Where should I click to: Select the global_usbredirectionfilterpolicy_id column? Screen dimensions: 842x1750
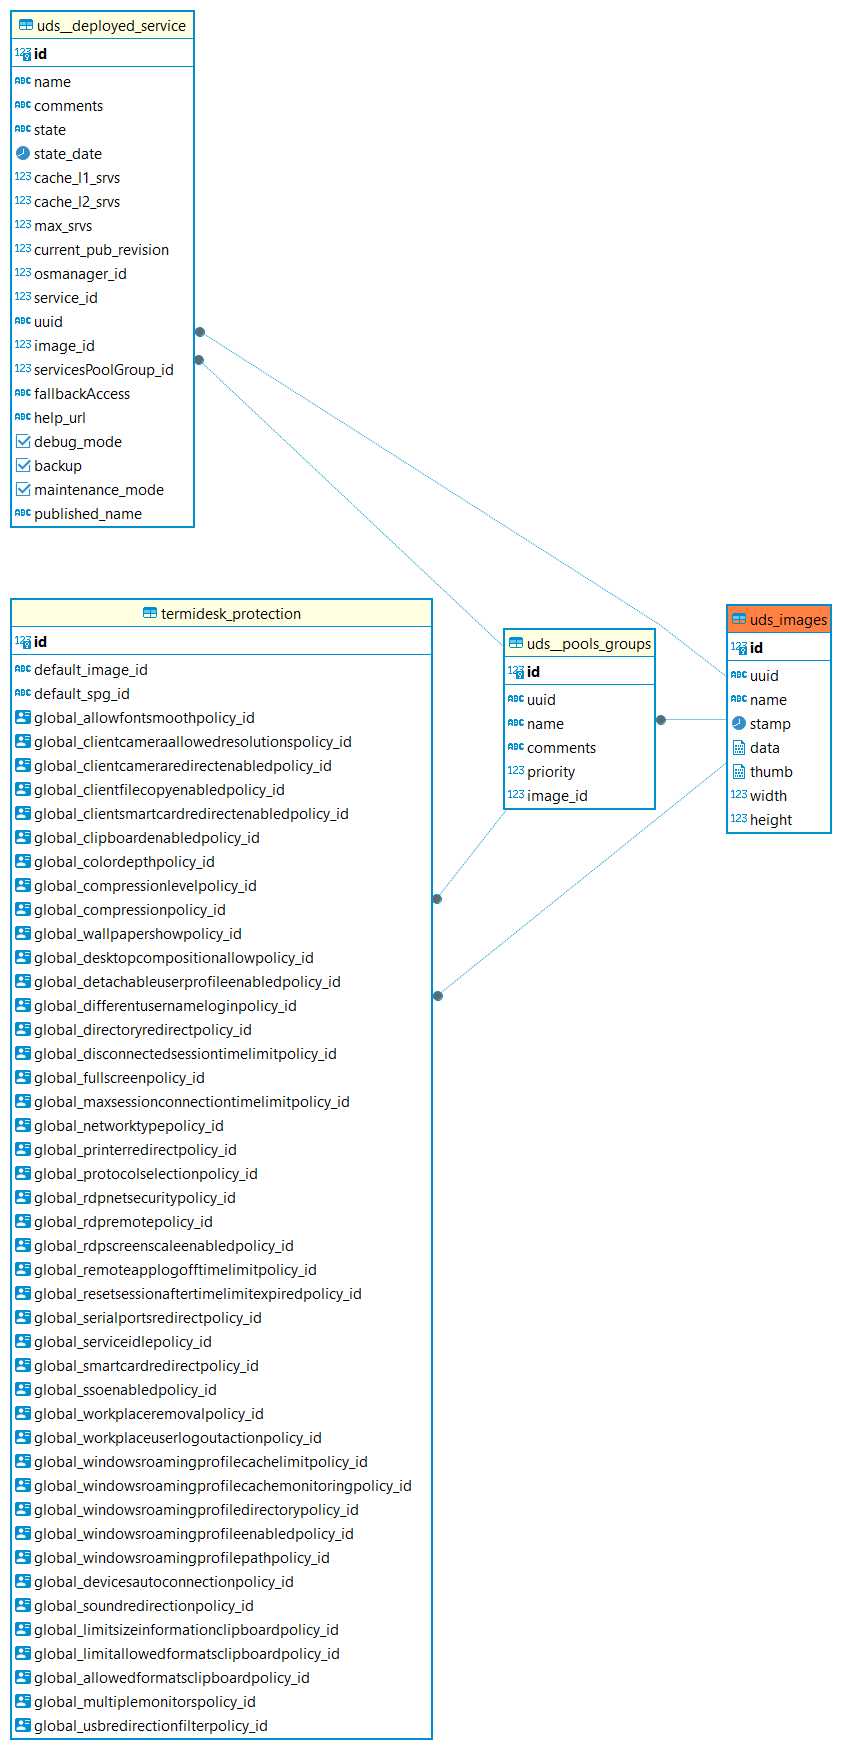click(150, 1725)
